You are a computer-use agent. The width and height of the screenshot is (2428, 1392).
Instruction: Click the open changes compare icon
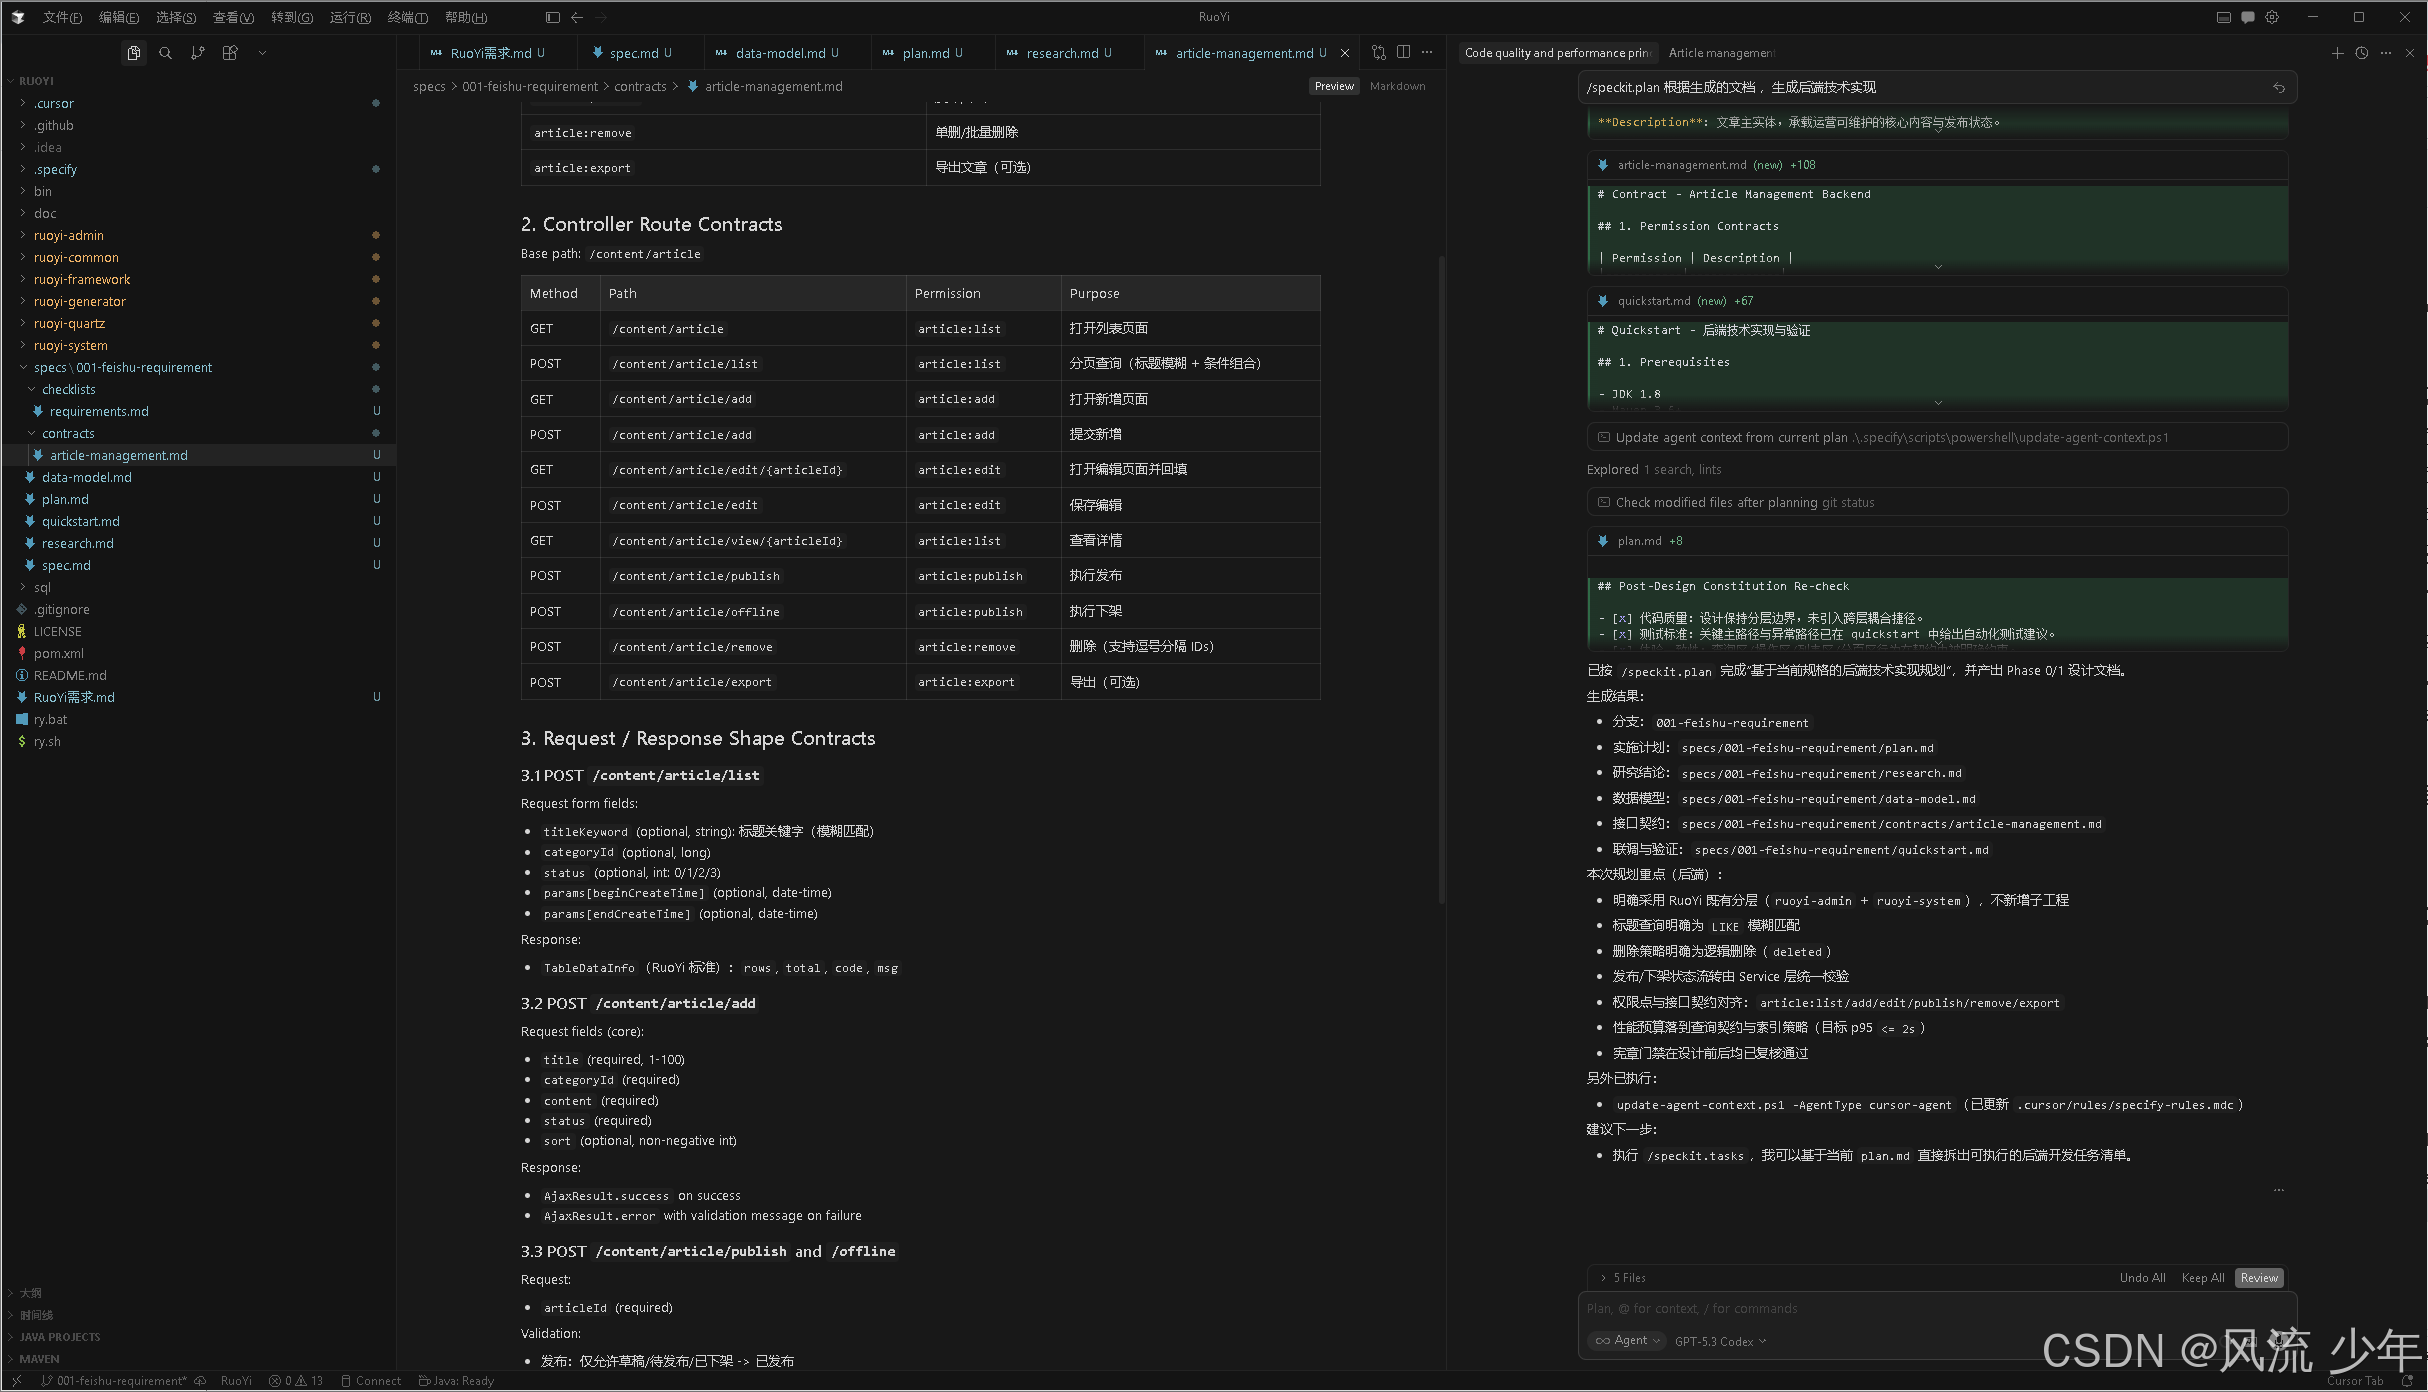point(1379,52)
